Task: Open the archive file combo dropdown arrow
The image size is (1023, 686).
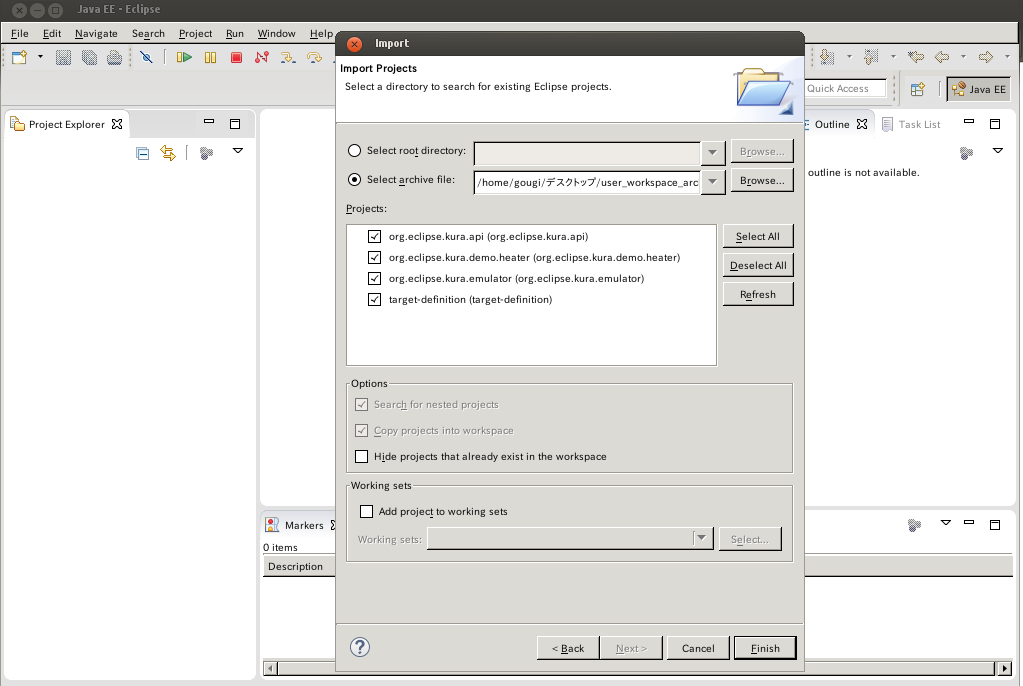Action: [712, 182]
